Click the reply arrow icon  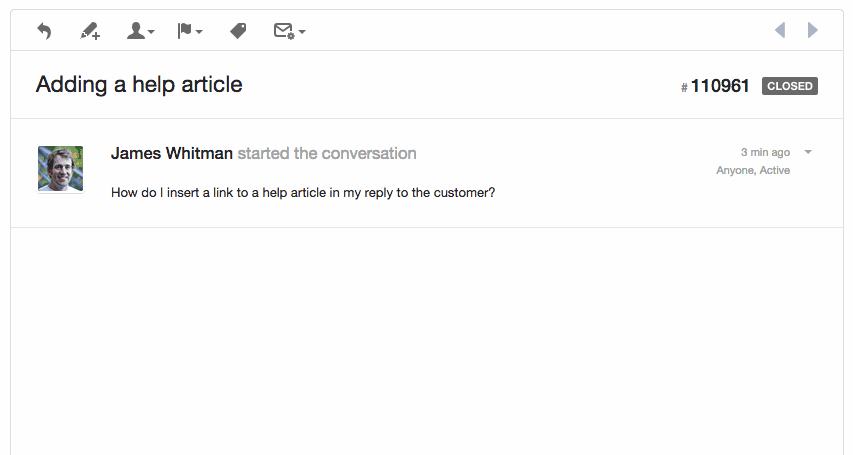tap(44, 31)
